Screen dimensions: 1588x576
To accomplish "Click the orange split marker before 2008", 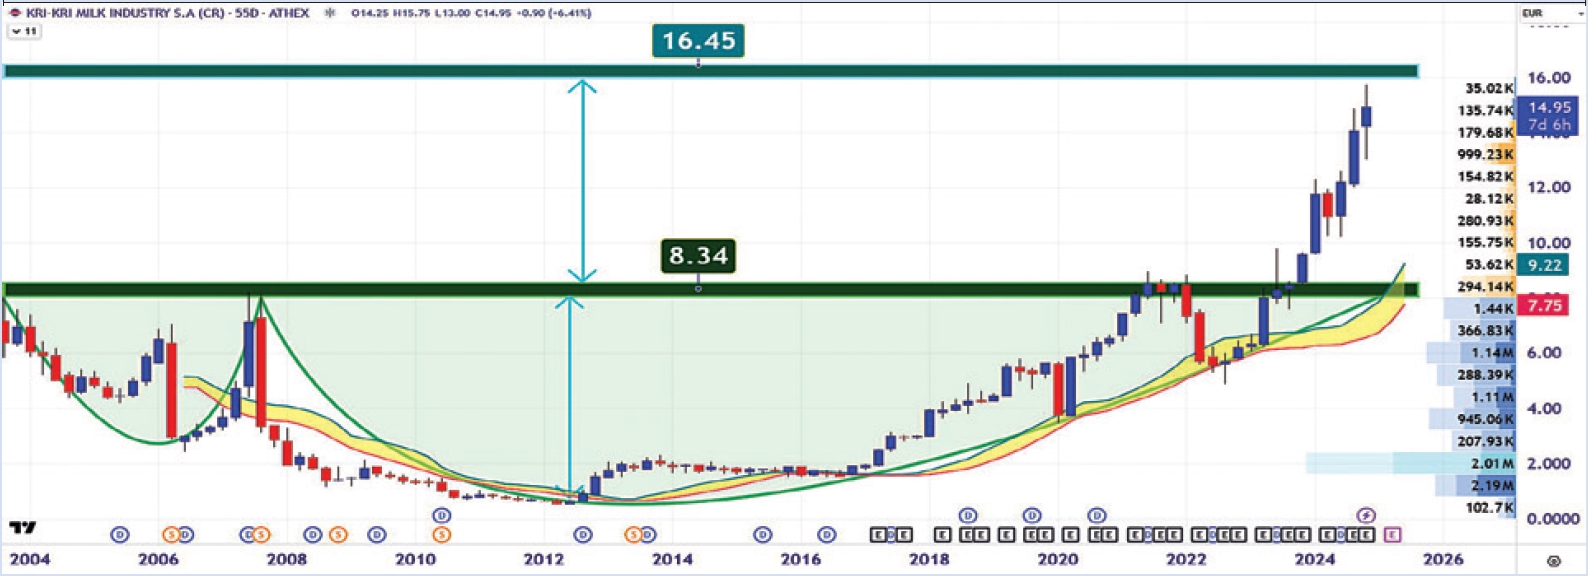I will point(261,535).
